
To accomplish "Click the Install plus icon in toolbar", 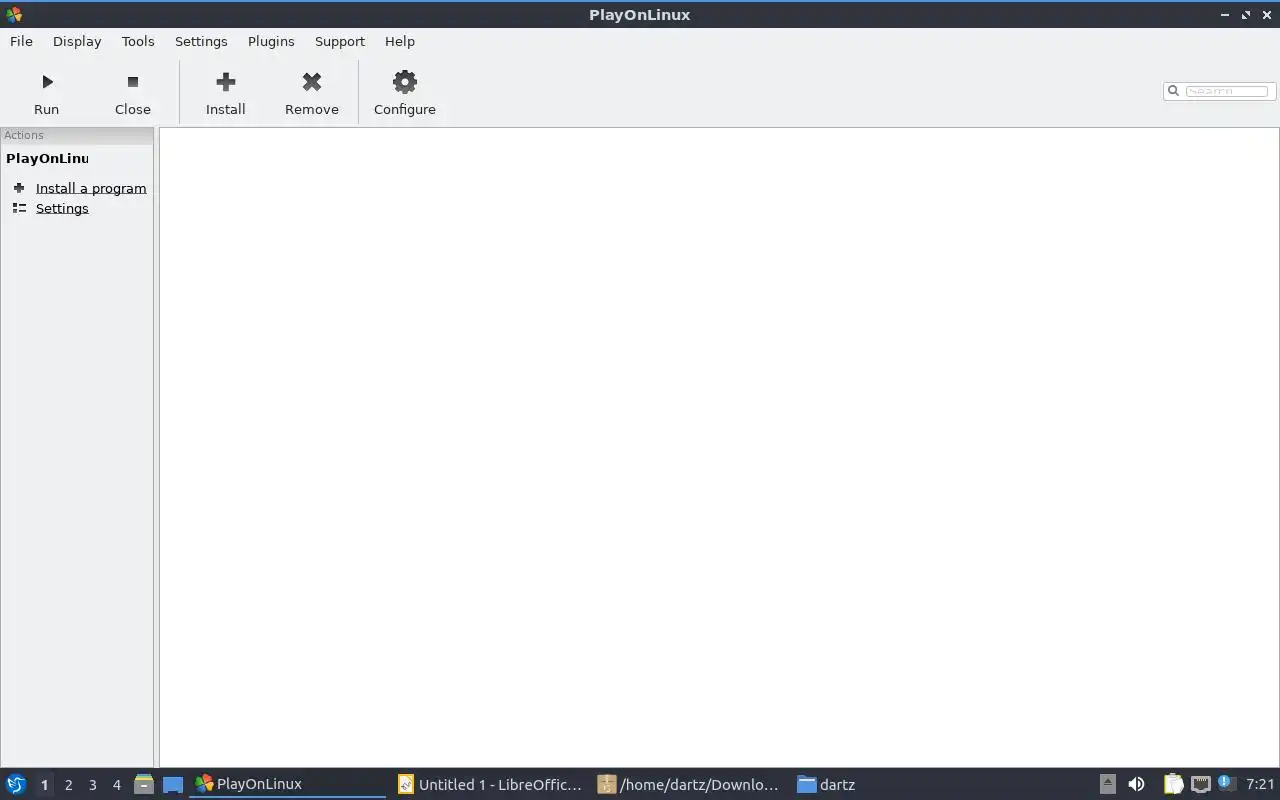I will (x=226, y=82).
